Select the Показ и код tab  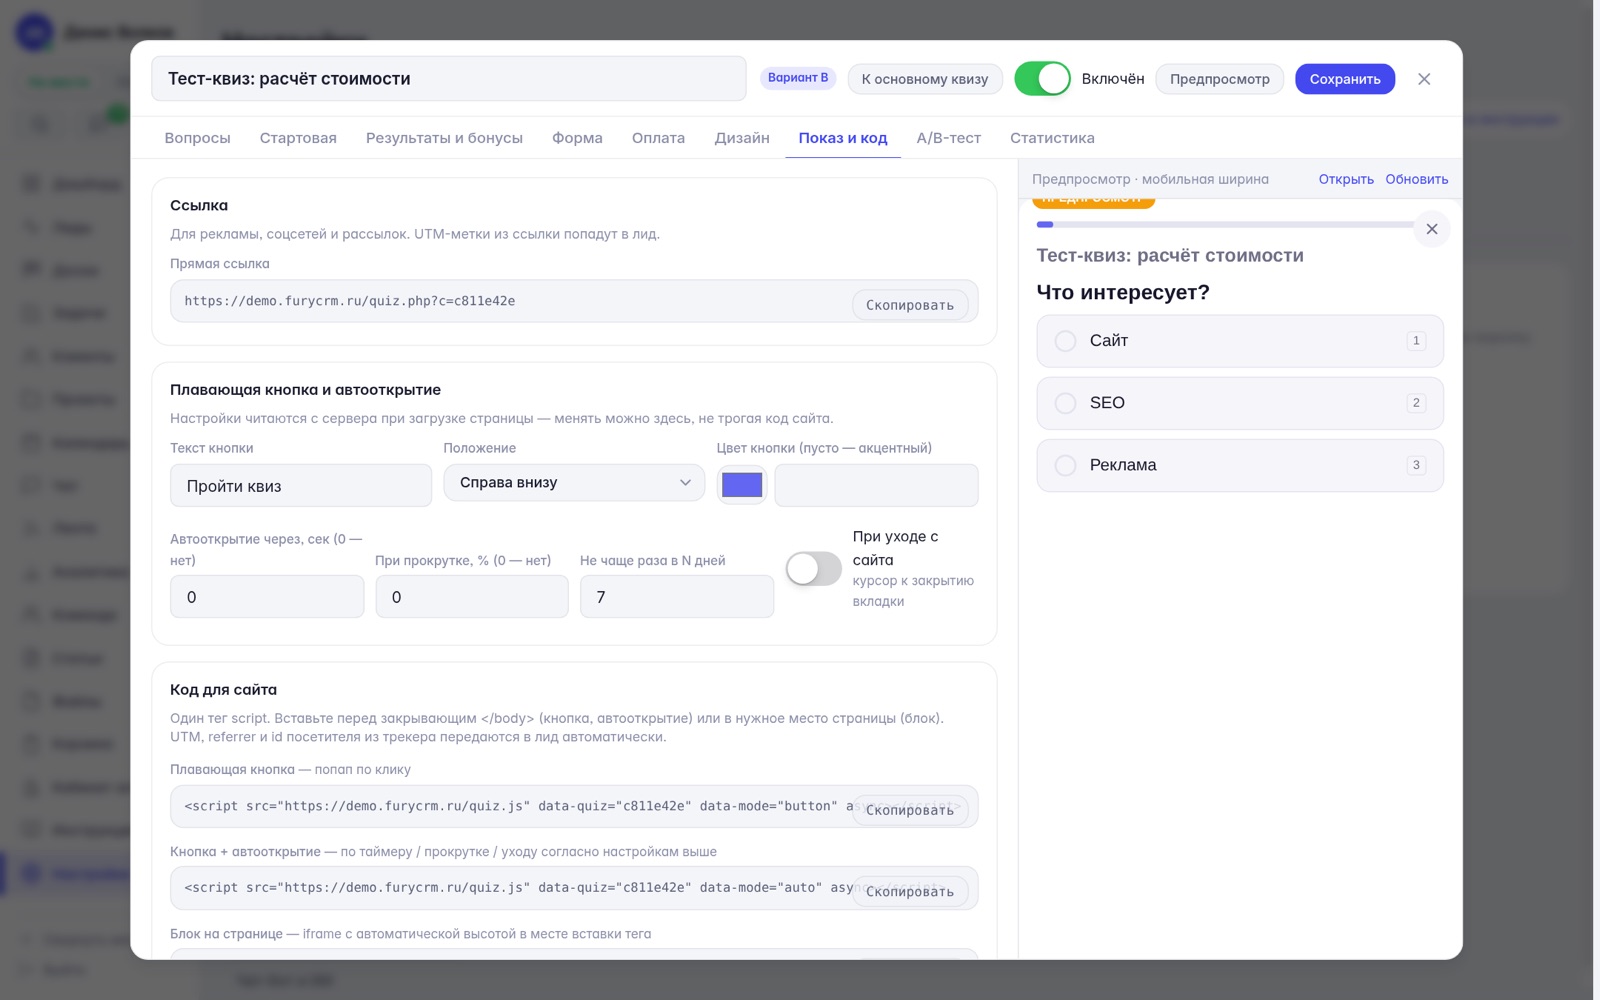pyautogui.click(x=843, y=138)
